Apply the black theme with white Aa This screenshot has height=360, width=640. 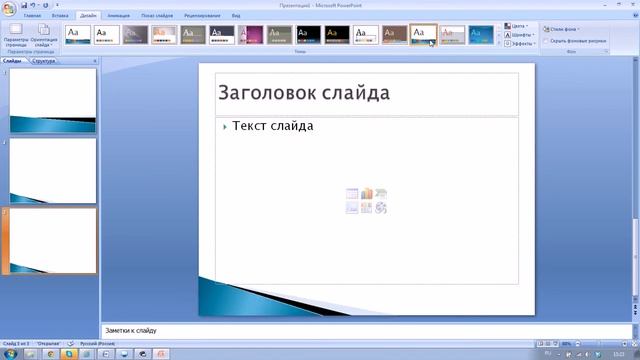[308, 35]
